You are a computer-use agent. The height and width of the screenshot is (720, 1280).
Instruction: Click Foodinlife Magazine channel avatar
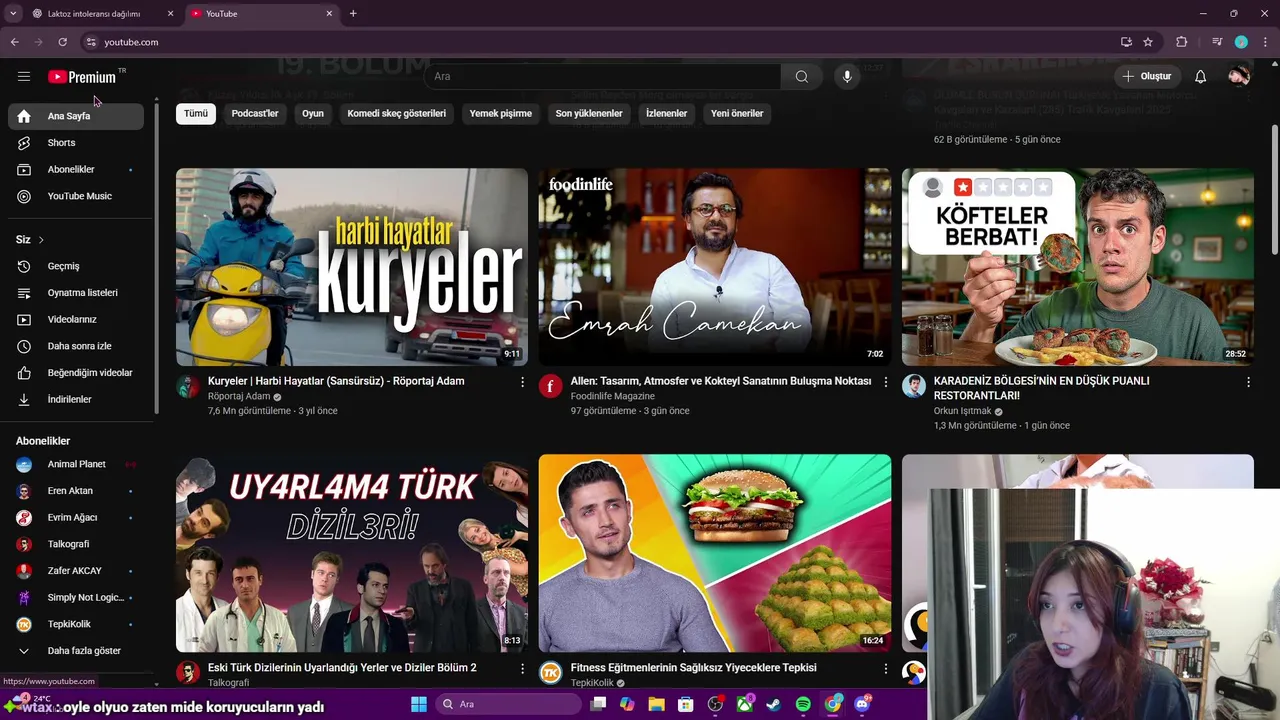[551, 386]
